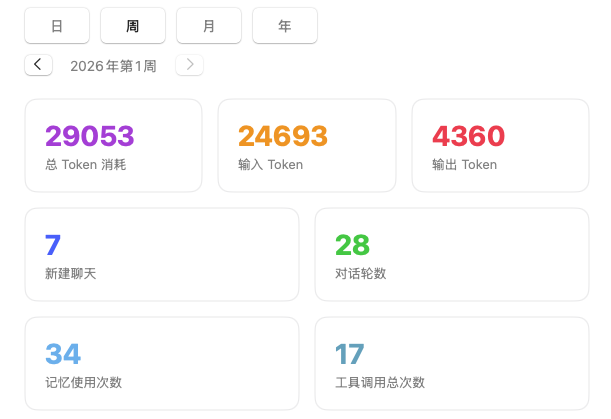611x419 pixels.
Task: Switch to the 日 (day) view tab
Action: click(x=57, y=26)
